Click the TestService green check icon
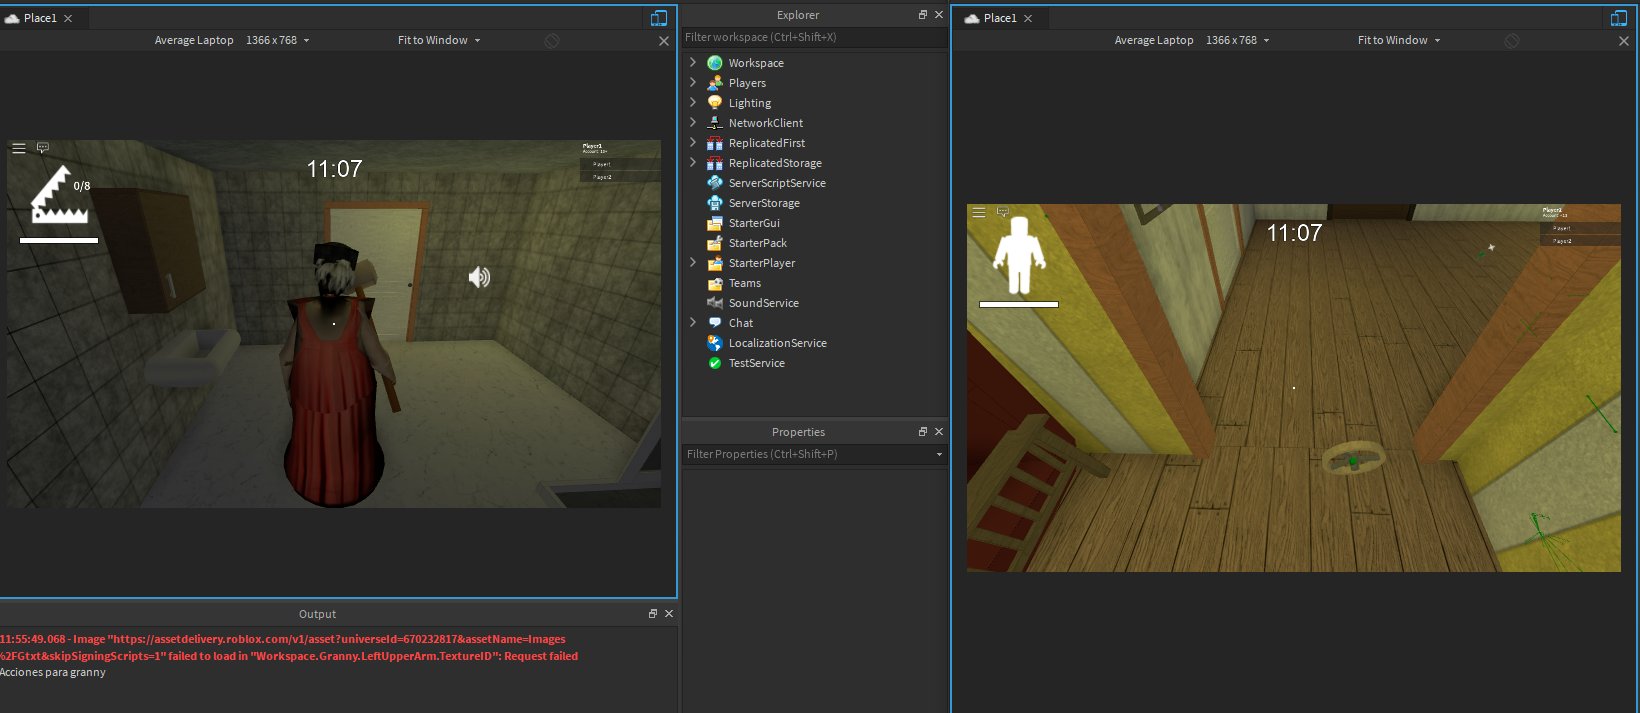Viewport: 1640px width, 713px height. (715, 363)
